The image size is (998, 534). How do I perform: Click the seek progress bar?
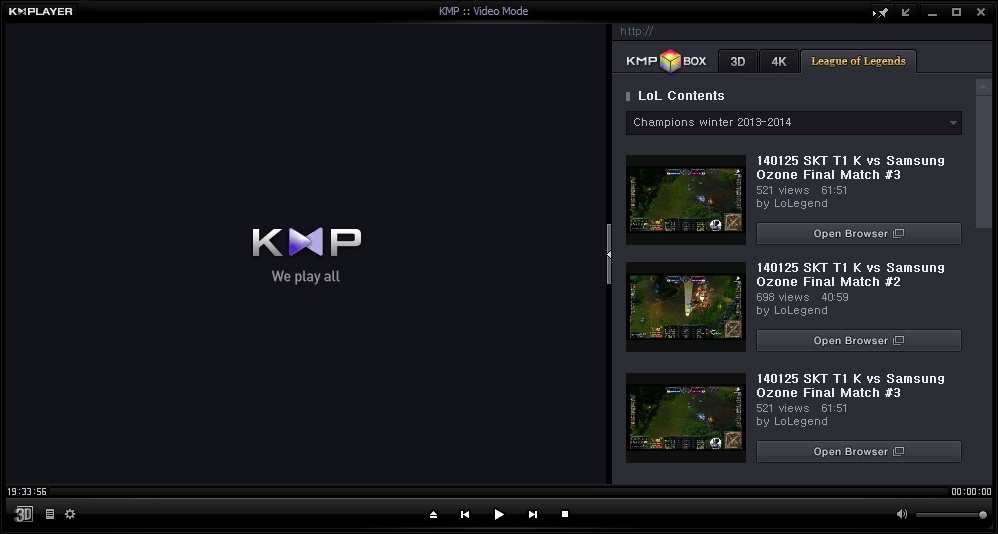point(498,491)
